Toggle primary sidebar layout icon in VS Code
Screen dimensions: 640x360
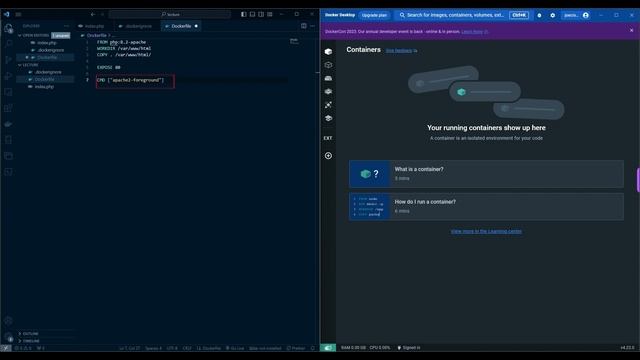coord(244,14)
